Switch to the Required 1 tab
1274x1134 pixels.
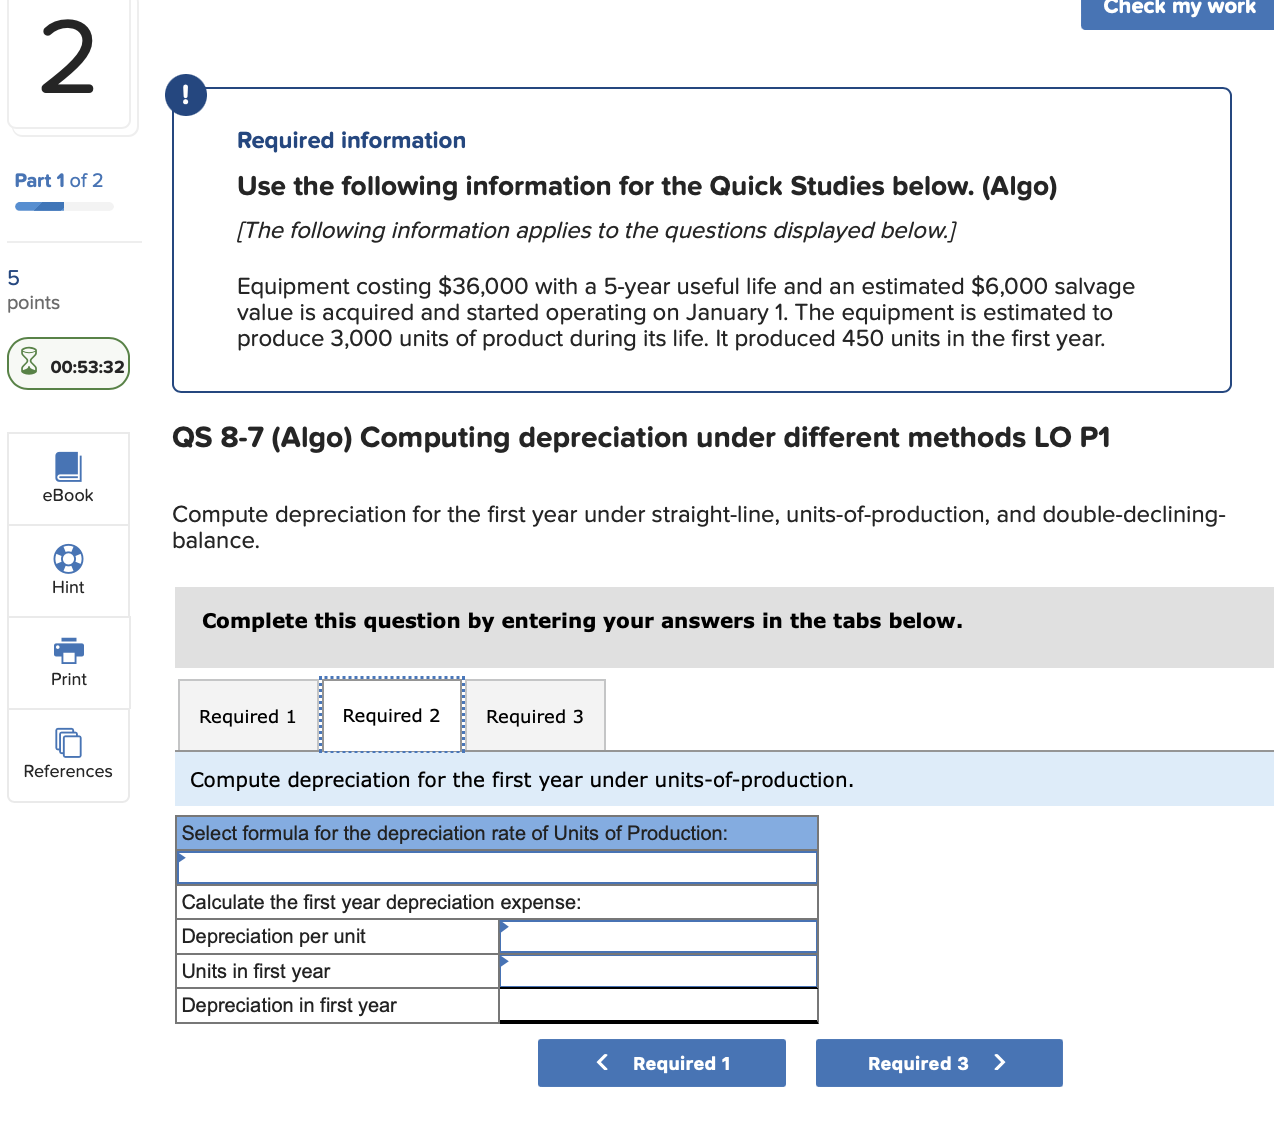coord(246,716)
